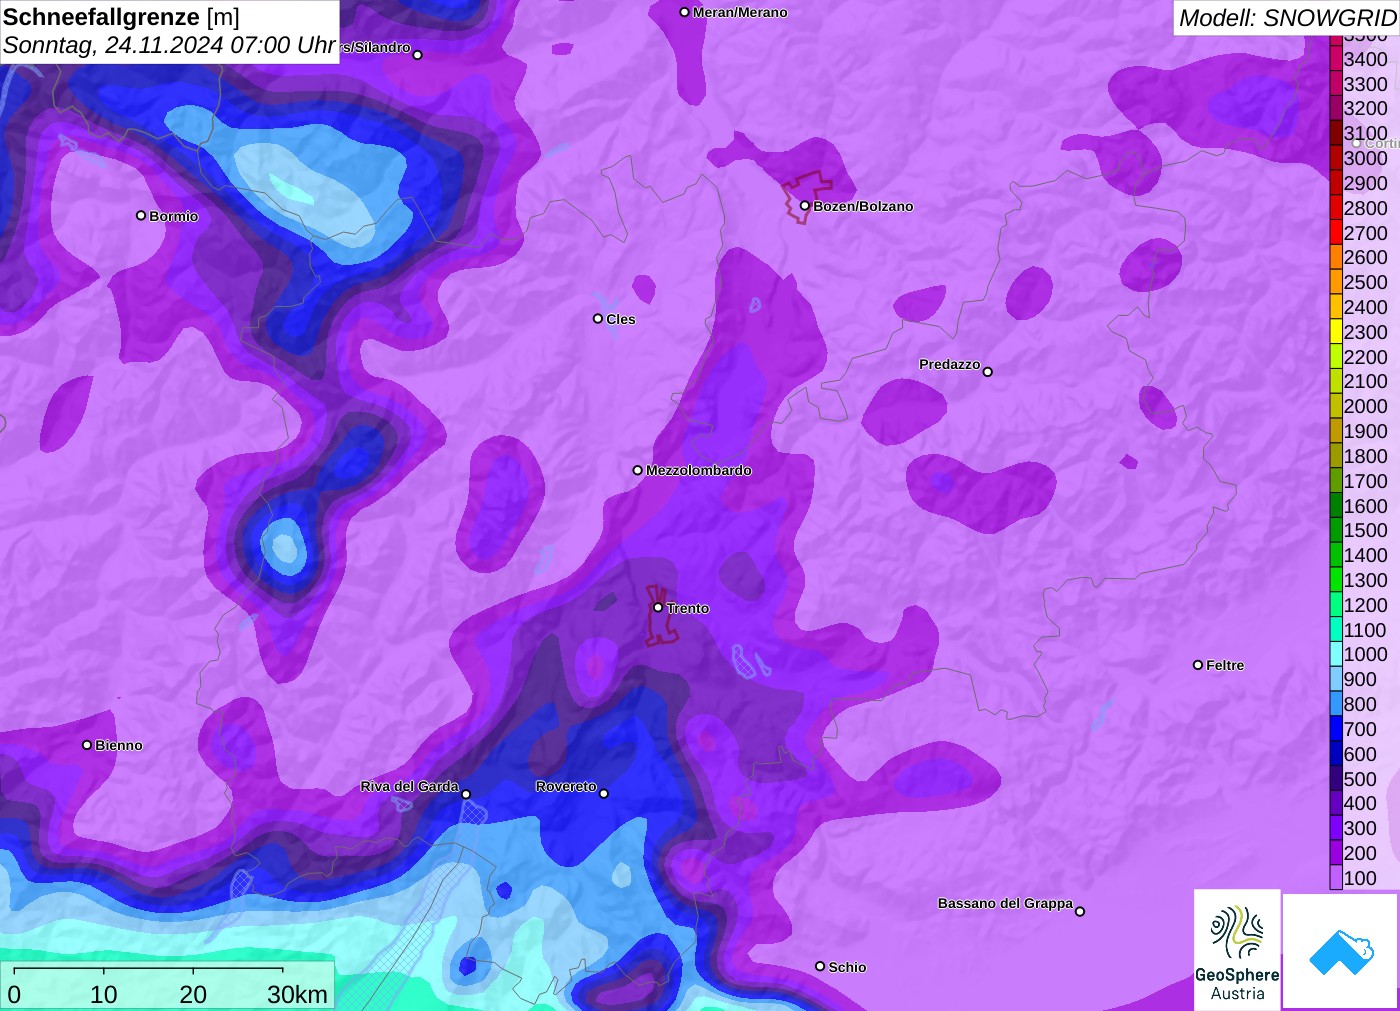Click the 10 scale bar label
The width and height of the screenshot is (1400, 1011).
[x=104, y=994]
